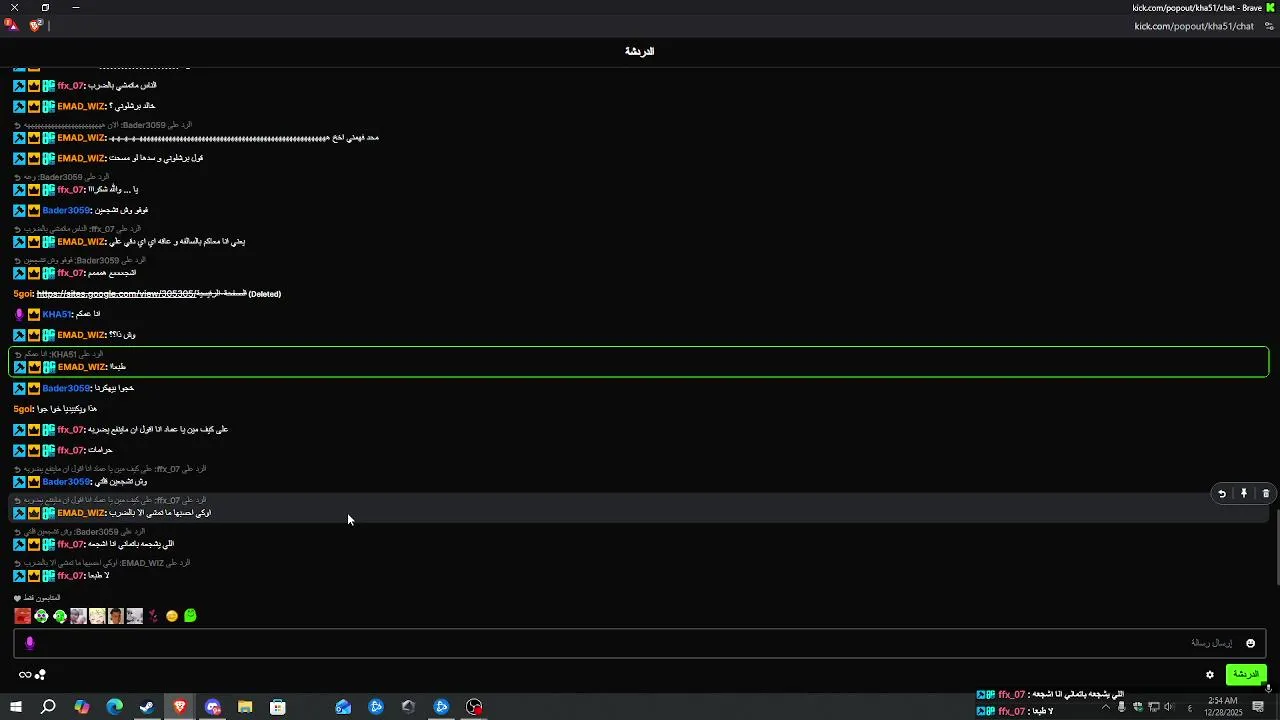Jump to quoted KHA51 reply in highlighted message
Screen dimensions: 1280x720
60,354
